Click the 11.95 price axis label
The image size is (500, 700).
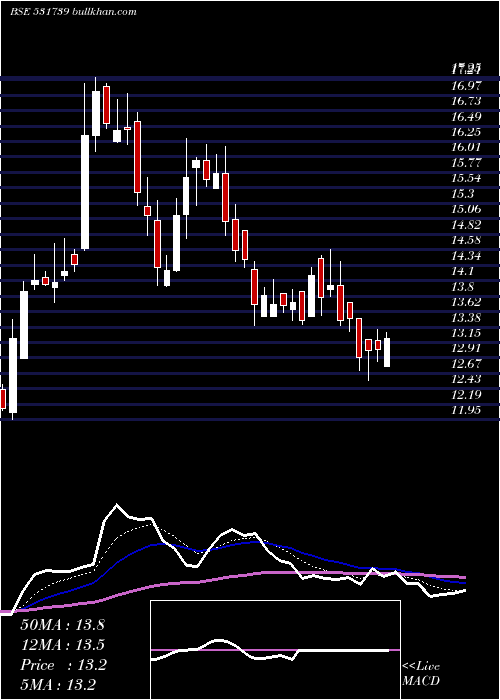tap(467, 409)
